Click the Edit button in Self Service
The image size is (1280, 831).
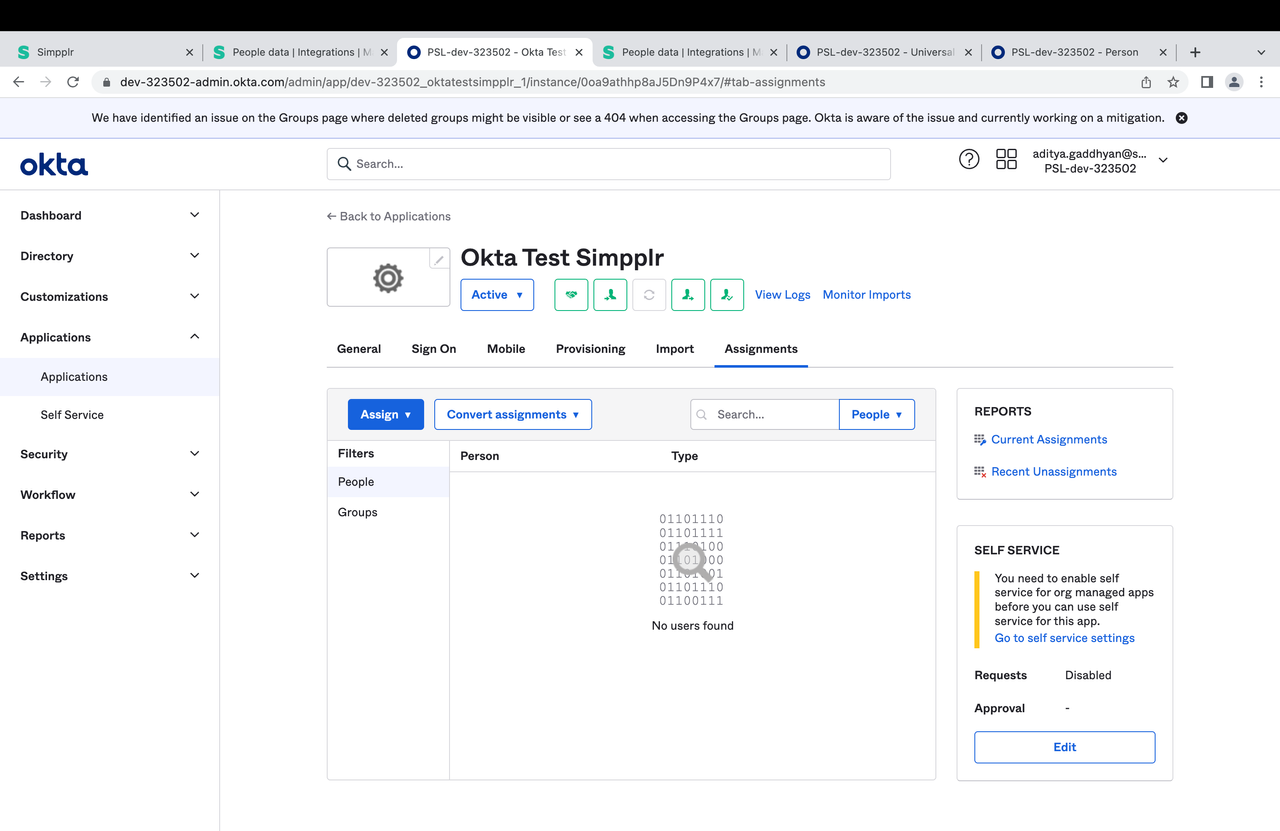coord(1064,747)
